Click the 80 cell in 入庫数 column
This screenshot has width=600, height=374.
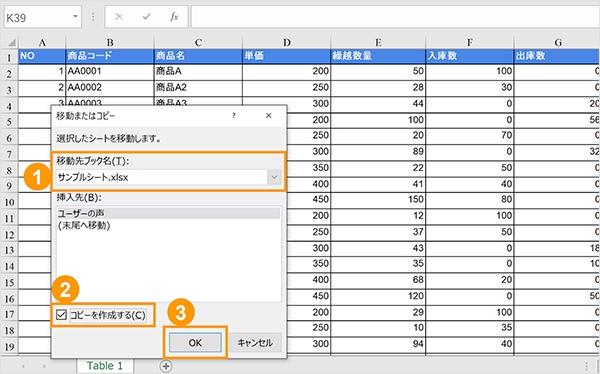(x=470, y=200)
